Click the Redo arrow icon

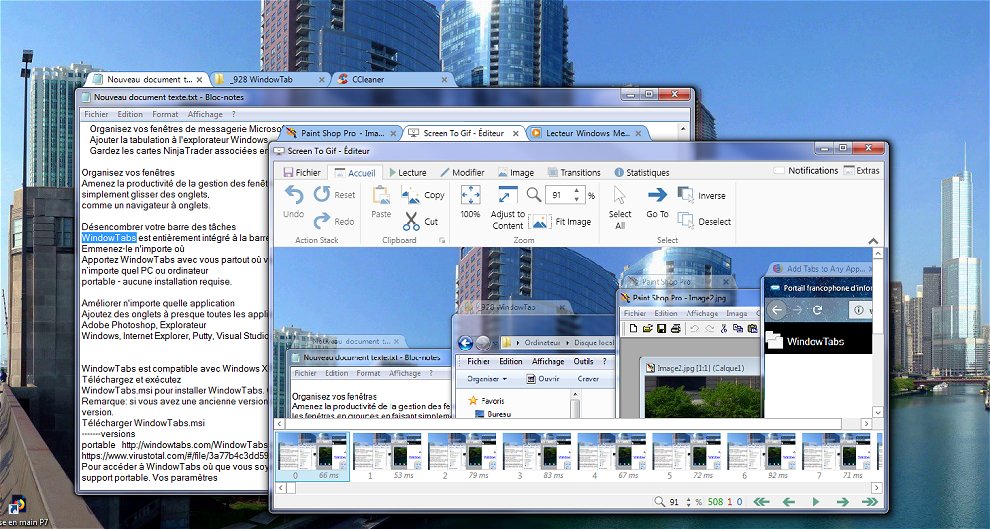(322, 221)
